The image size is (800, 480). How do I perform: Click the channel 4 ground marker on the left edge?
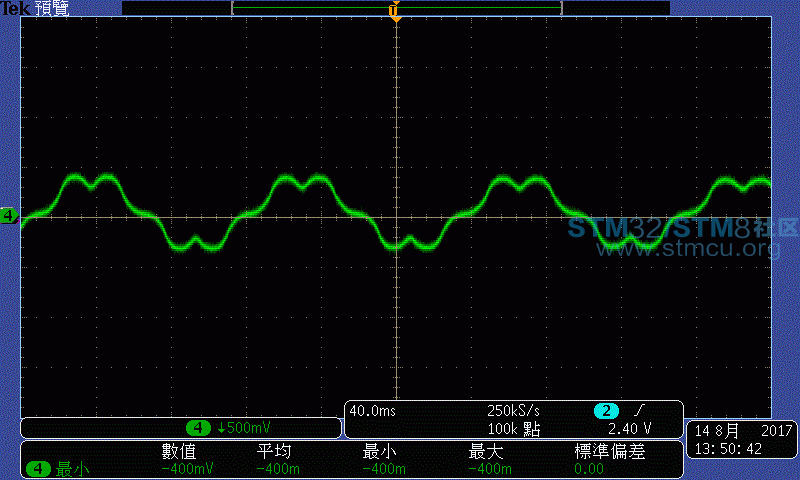click(x=9, y=216)
